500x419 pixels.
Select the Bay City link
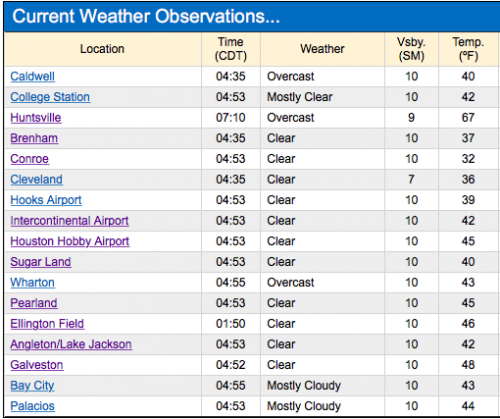[32, 386]
